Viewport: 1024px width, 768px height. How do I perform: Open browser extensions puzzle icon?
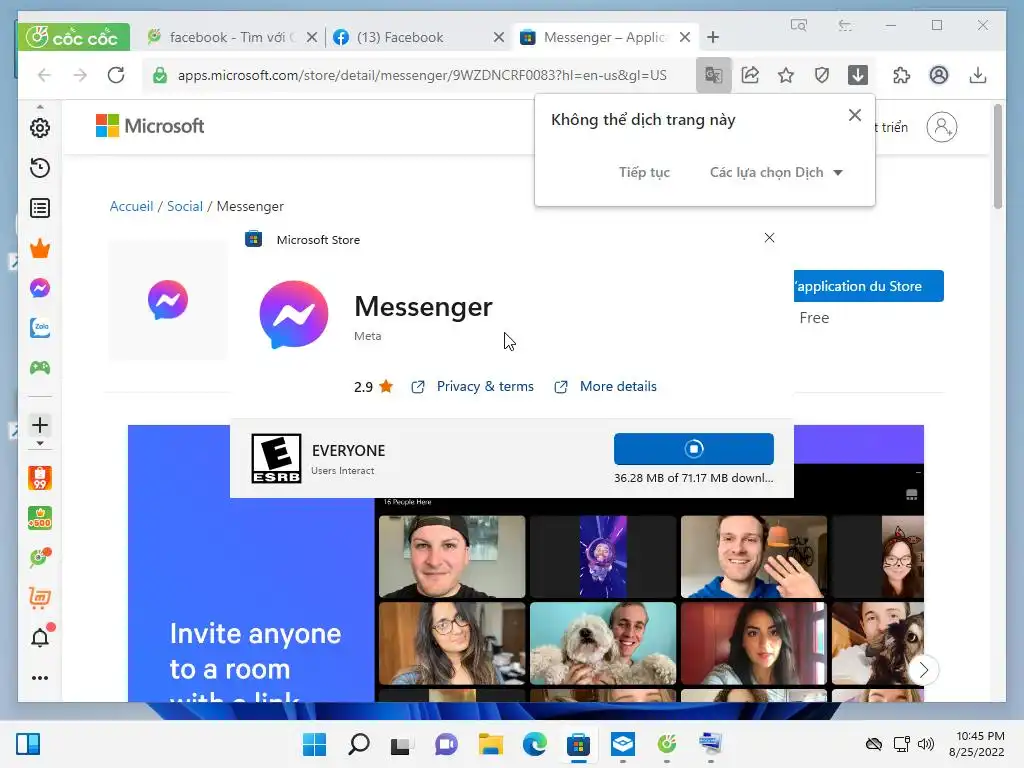pos(902,75)
